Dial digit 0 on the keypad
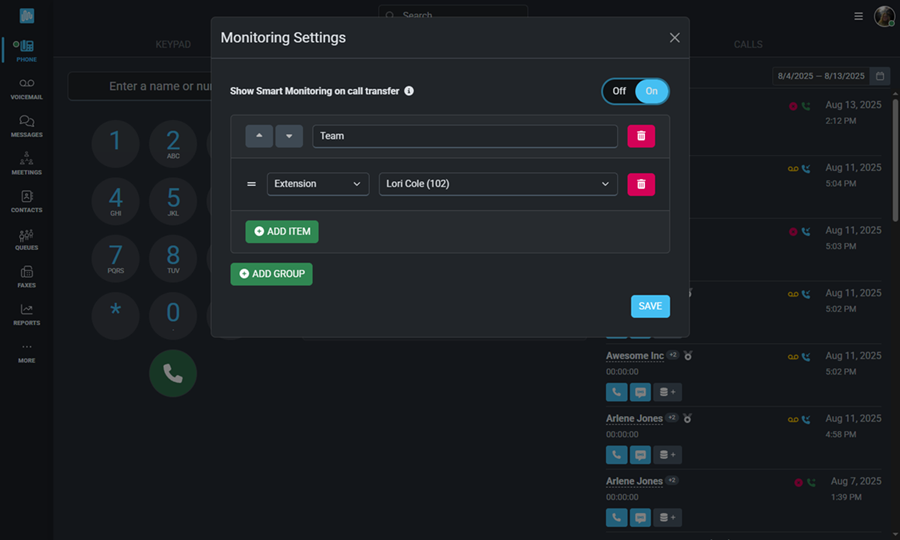The height and width of the screenshot is (540, 900). [173, 316]
